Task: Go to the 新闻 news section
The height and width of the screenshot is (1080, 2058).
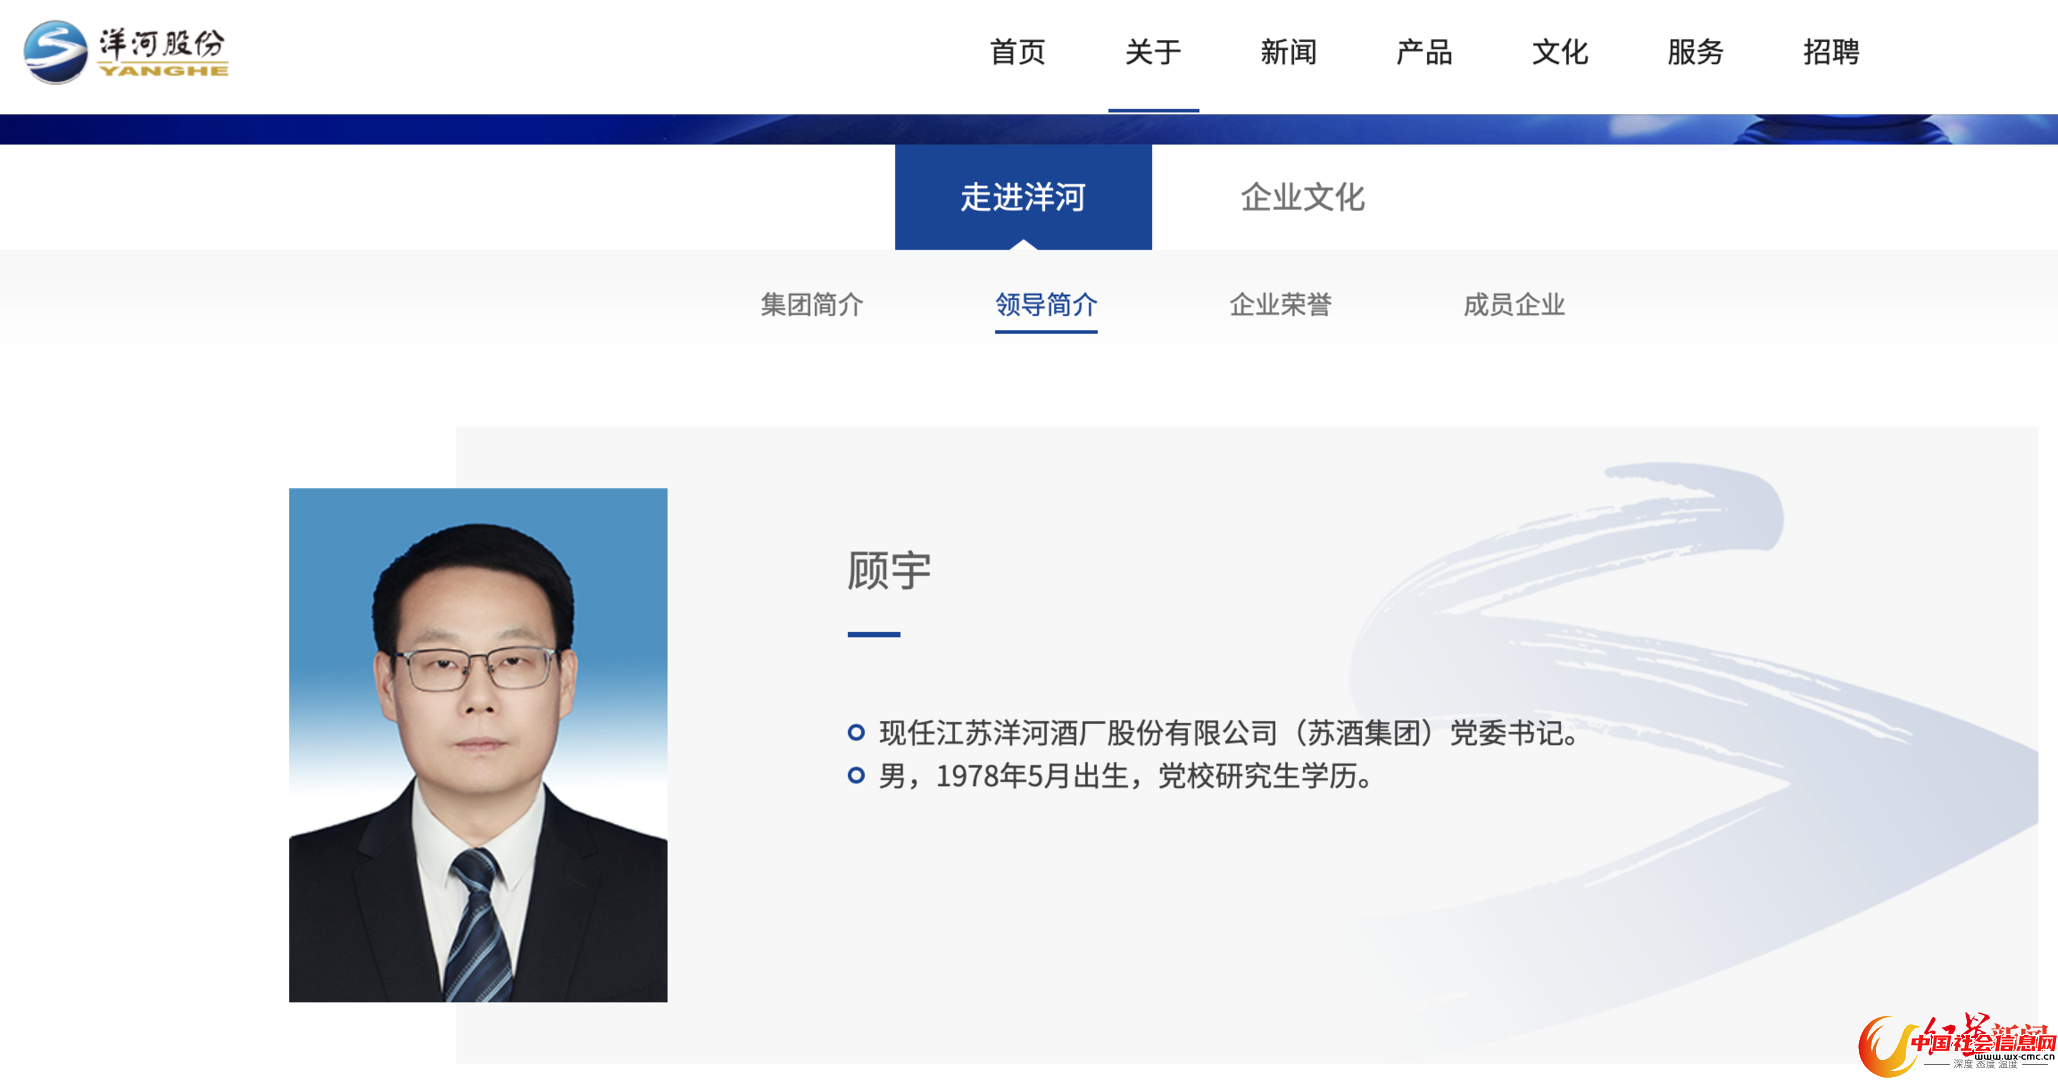Action: coord(1288,52)
